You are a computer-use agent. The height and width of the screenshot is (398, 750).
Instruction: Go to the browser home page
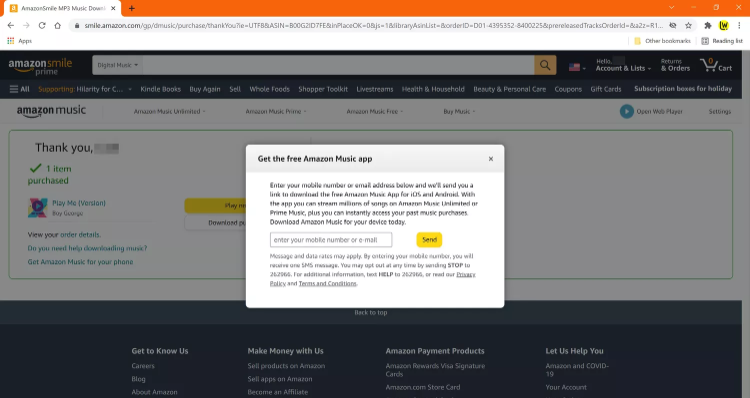click(x=58, y=25)
